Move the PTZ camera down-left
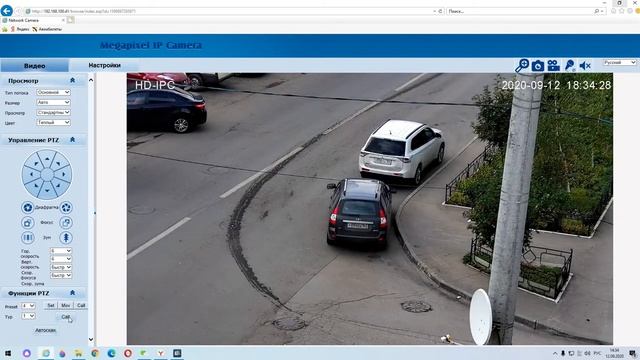 36,185
